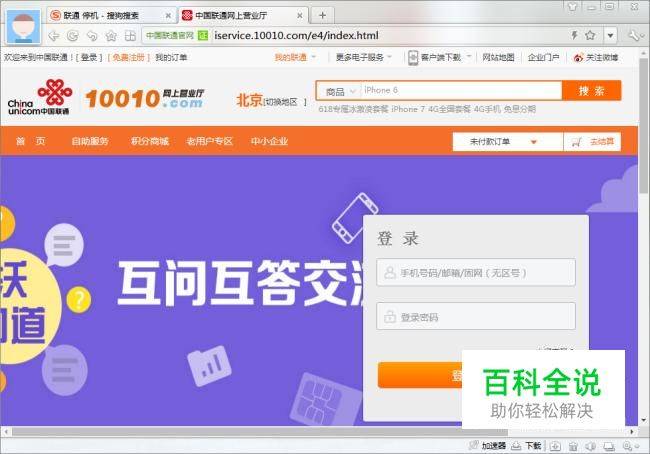Open the tabs grid view icon
Image resolution: width=650 pixels, height=454 pixels.
point(130,36)
